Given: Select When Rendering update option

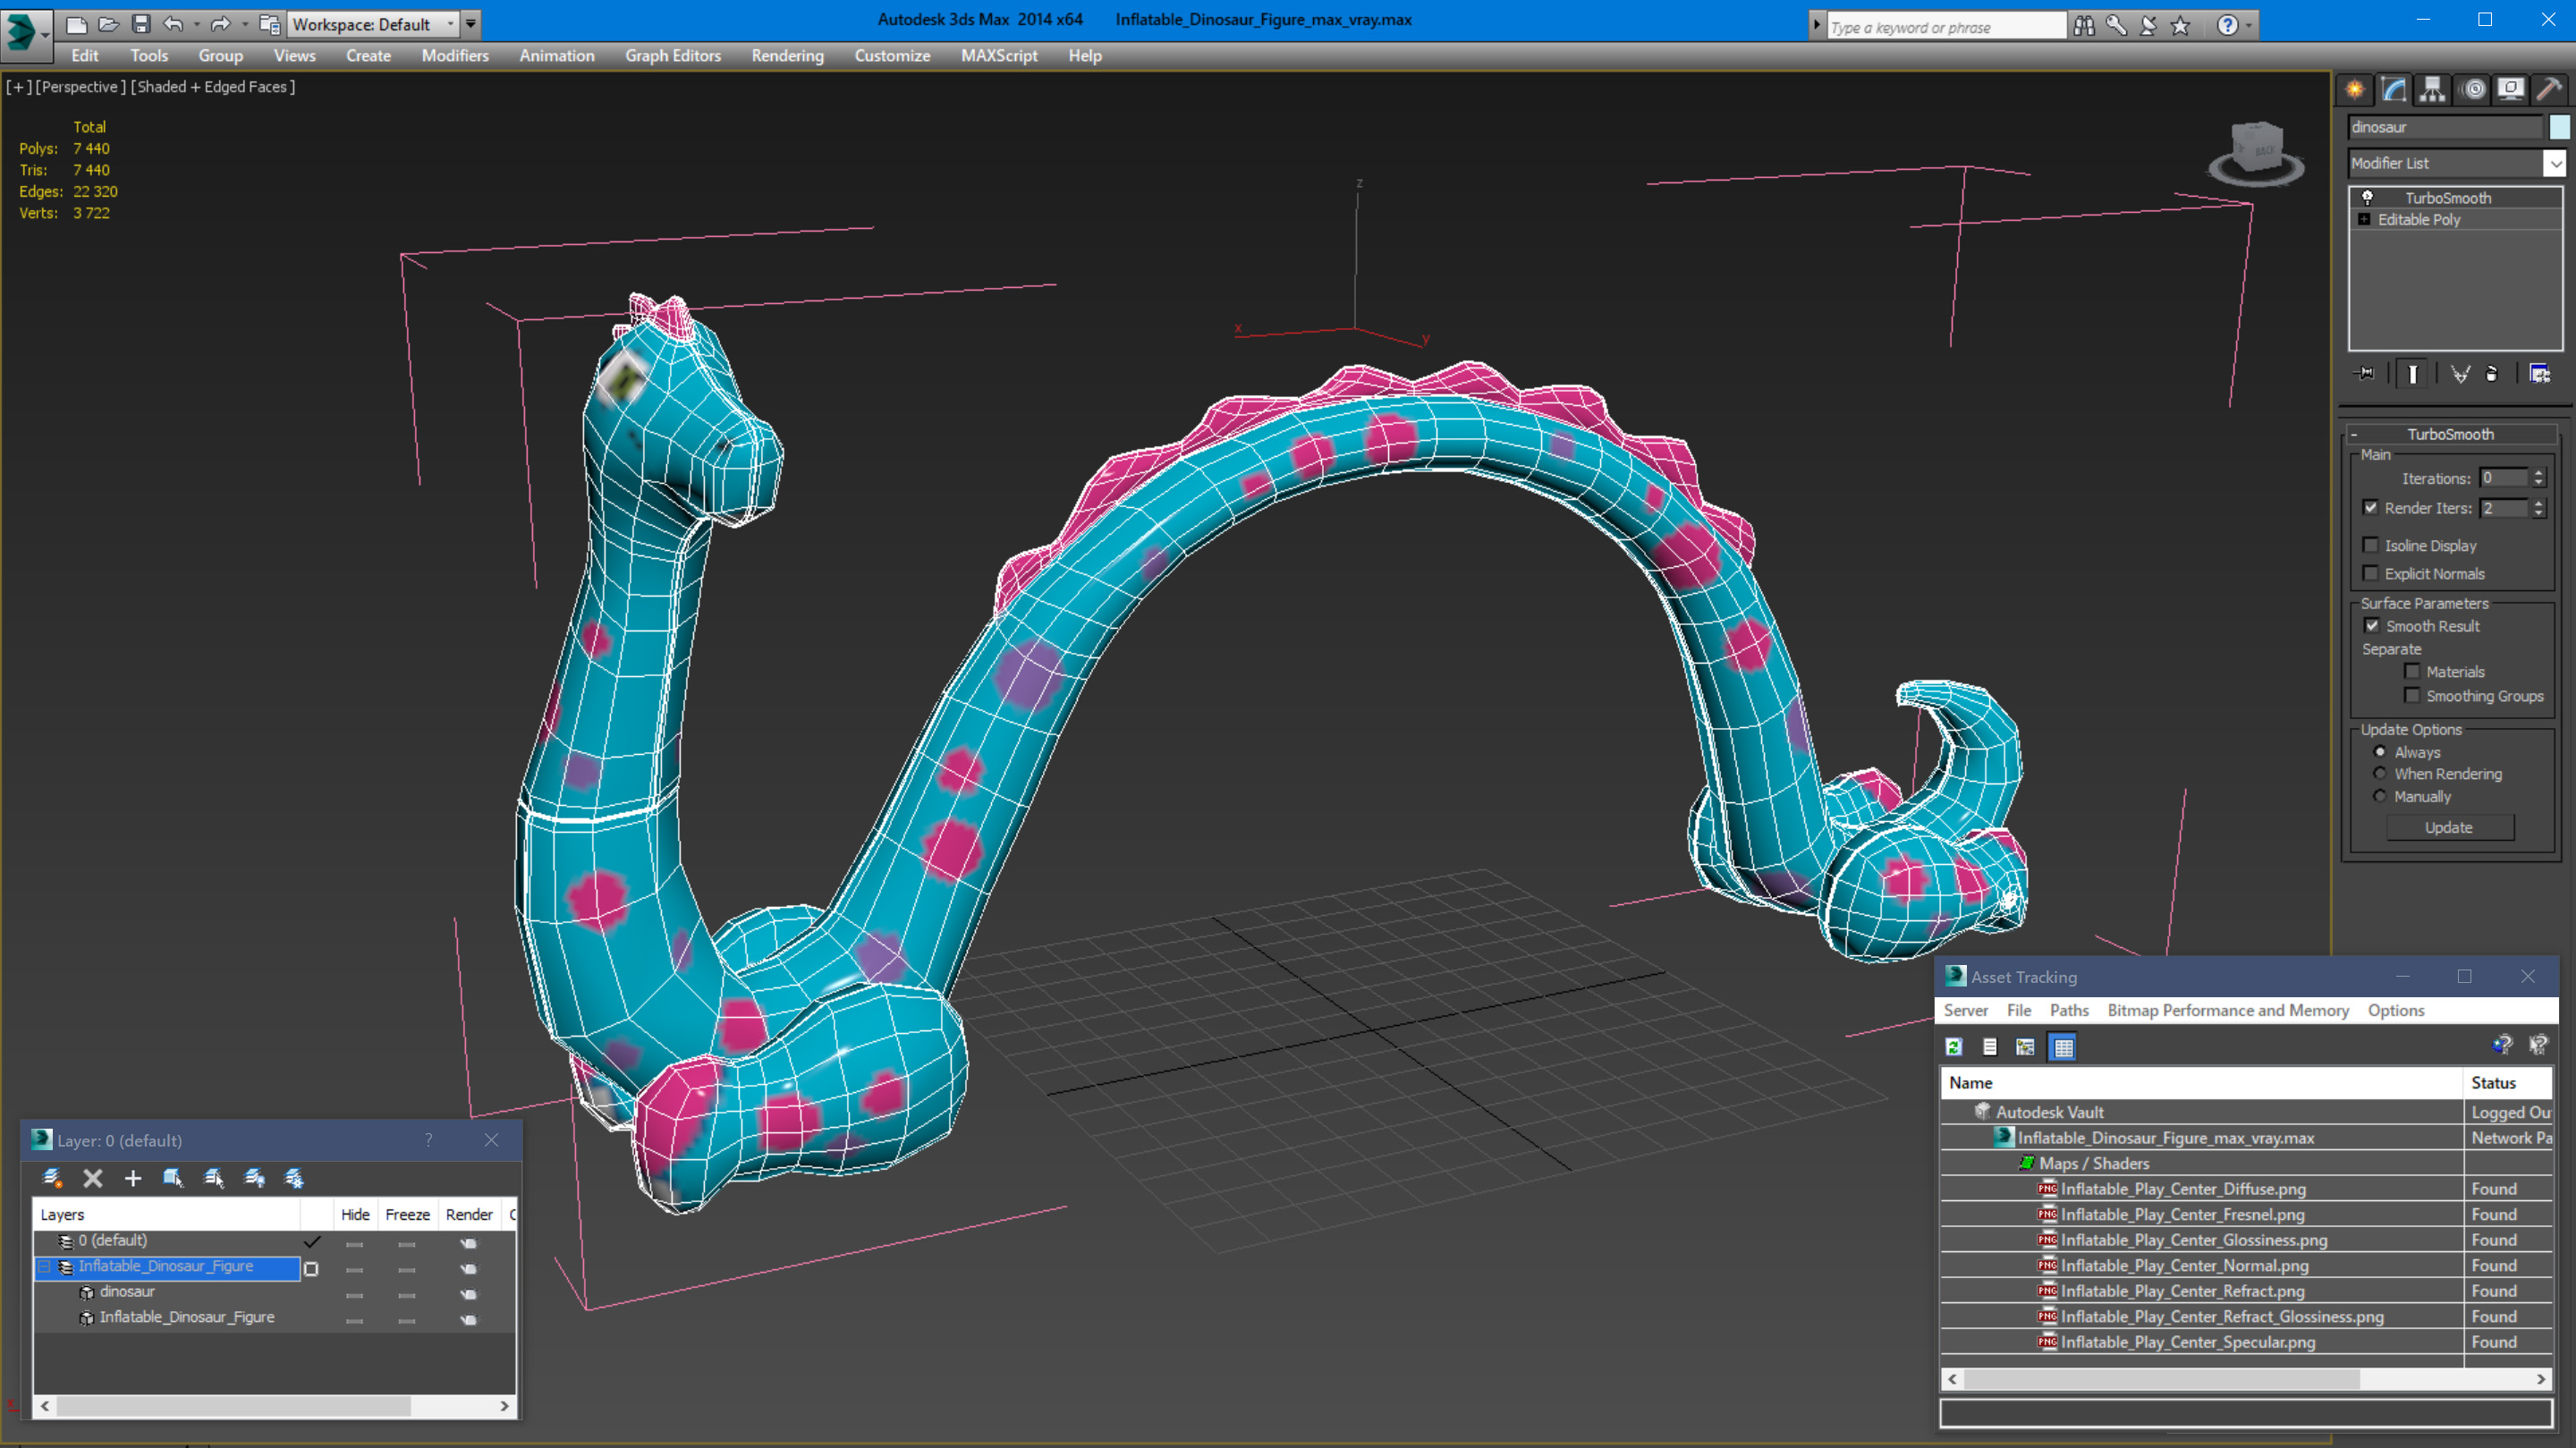Looking at the screenshot, I should click(2380, 773).
